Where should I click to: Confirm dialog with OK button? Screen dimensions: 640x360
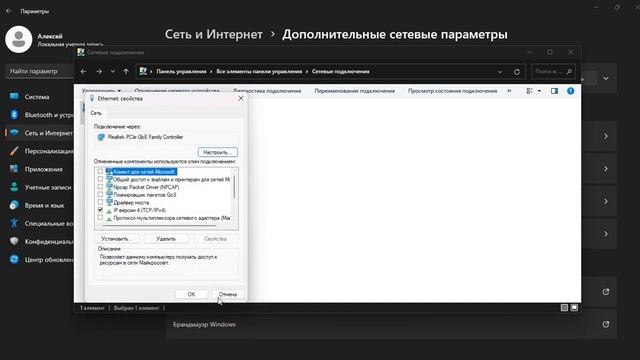coord(191,294)
